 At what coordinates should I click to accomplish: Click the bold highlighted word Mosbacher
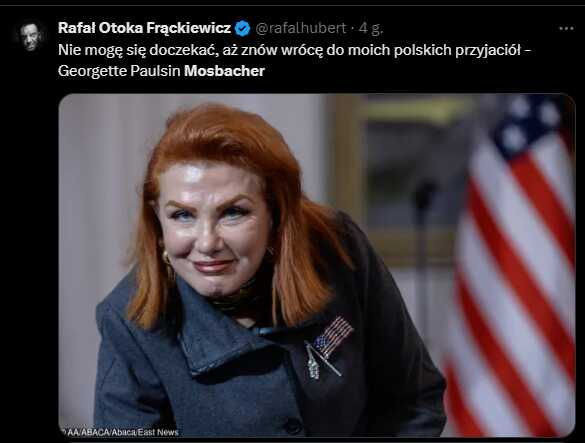pyautogui.click(x=224, y=71)
